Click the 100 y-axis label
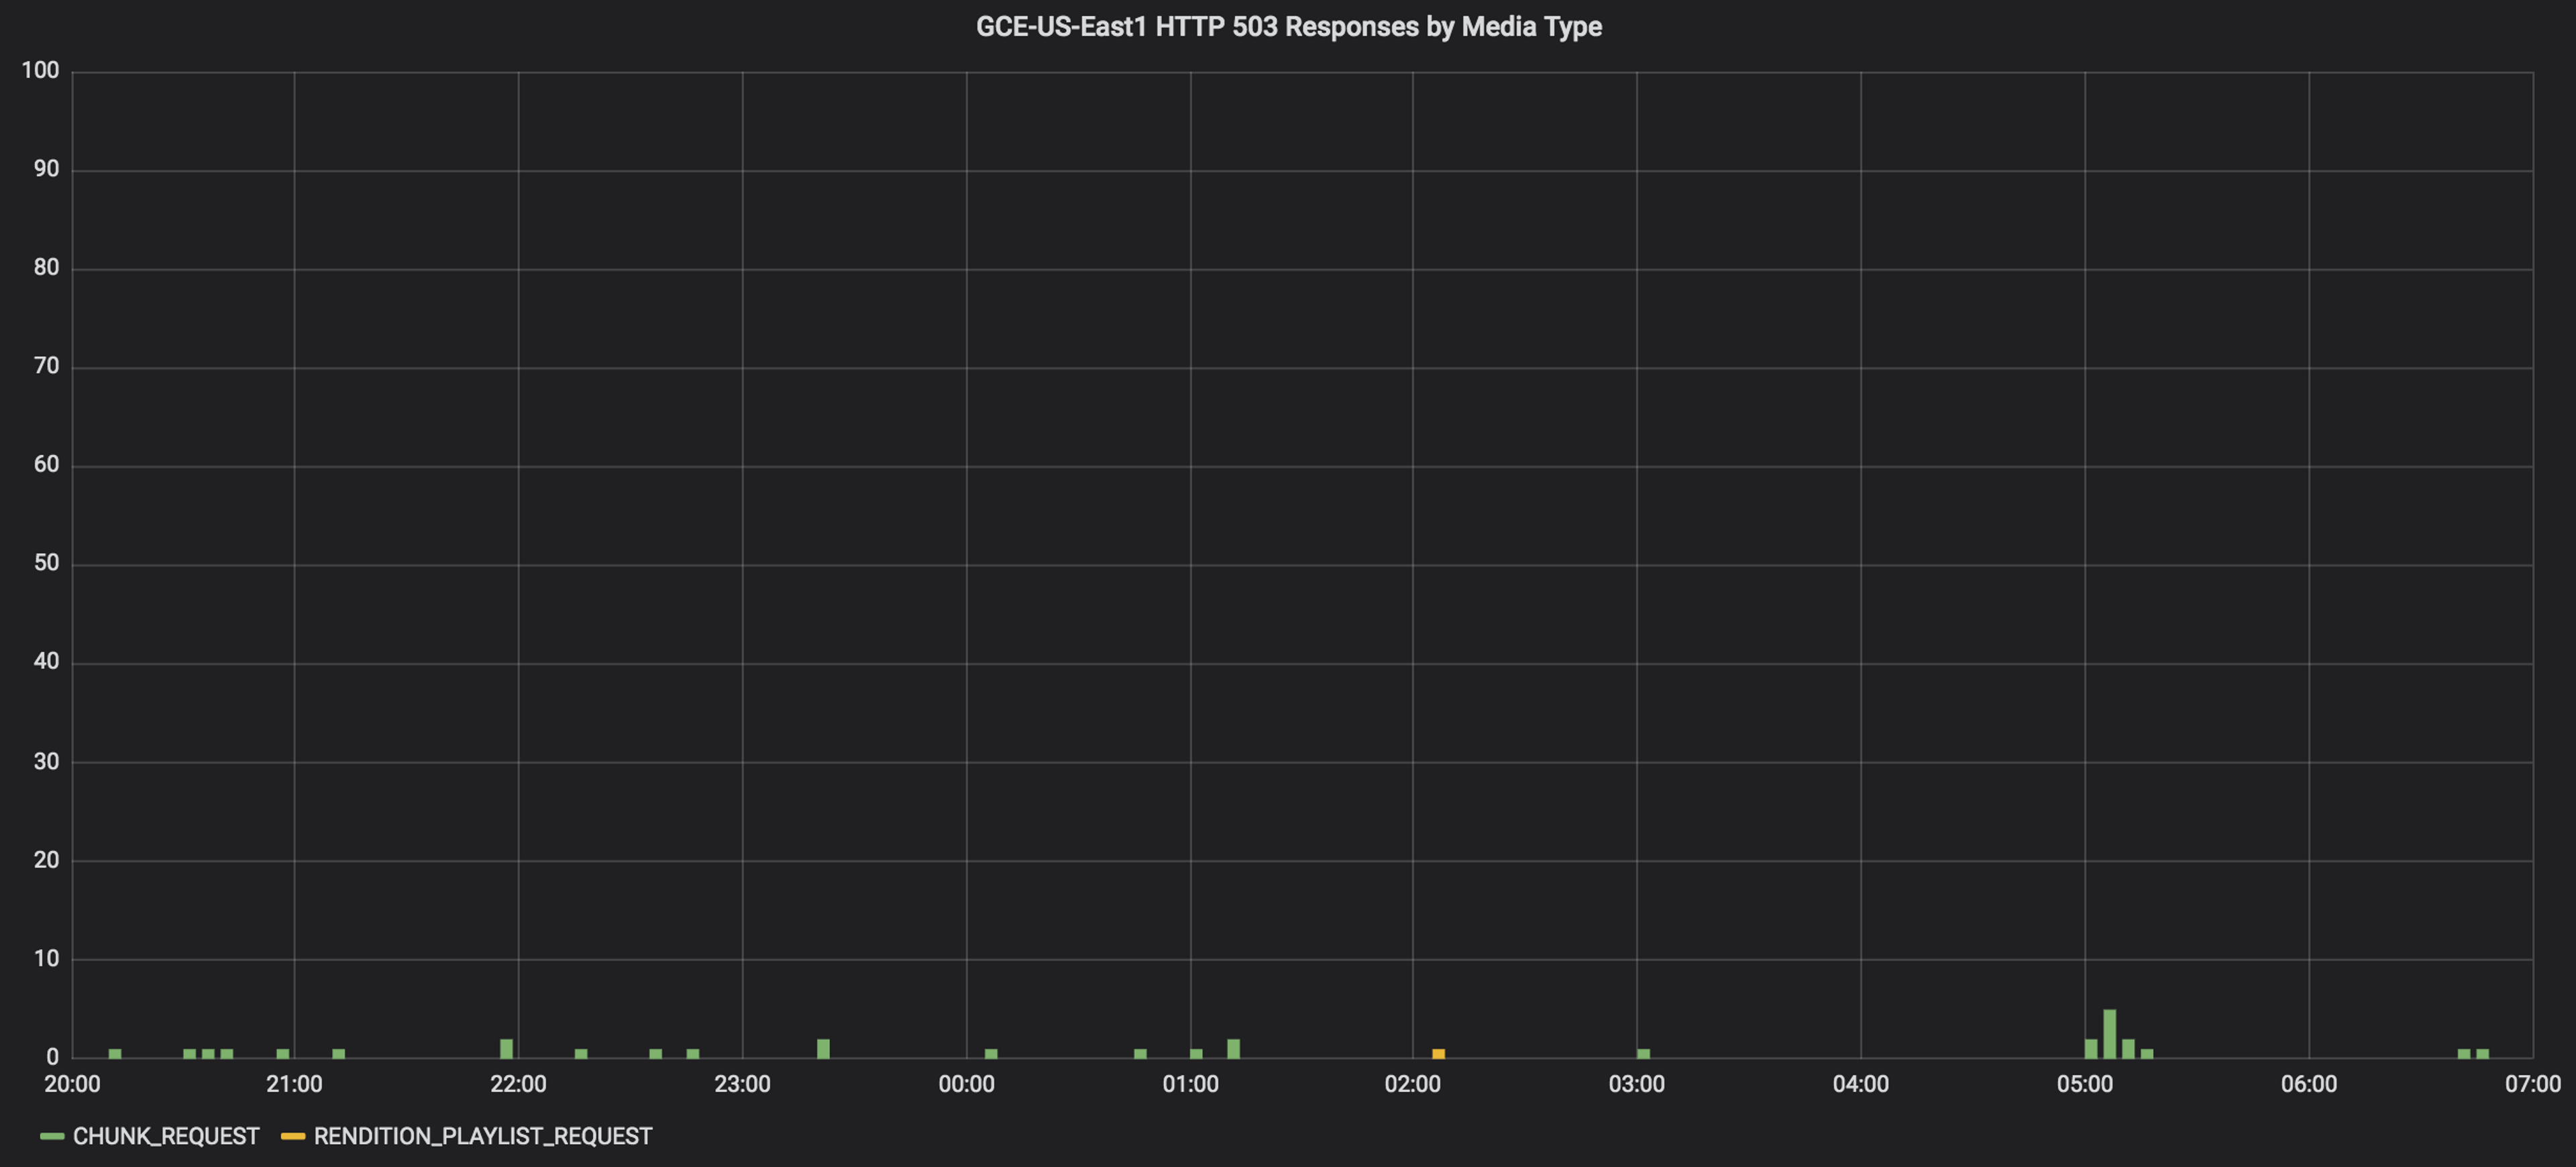Image resolution: width=2576 pixels, height=1167 pixels. pyautogui.click(x=40, y=71)
